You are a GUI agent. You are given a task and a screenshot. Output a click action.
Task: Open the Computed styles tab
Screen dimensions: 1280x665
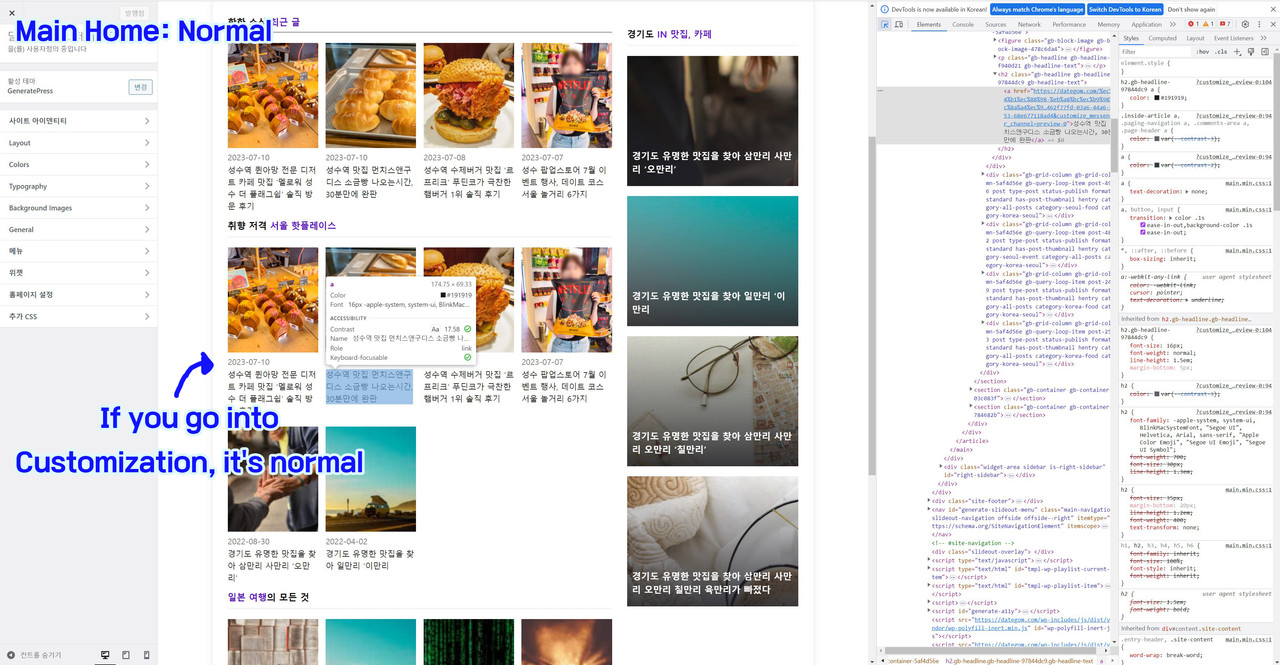pyautogui.click(x=1163, y=38)
